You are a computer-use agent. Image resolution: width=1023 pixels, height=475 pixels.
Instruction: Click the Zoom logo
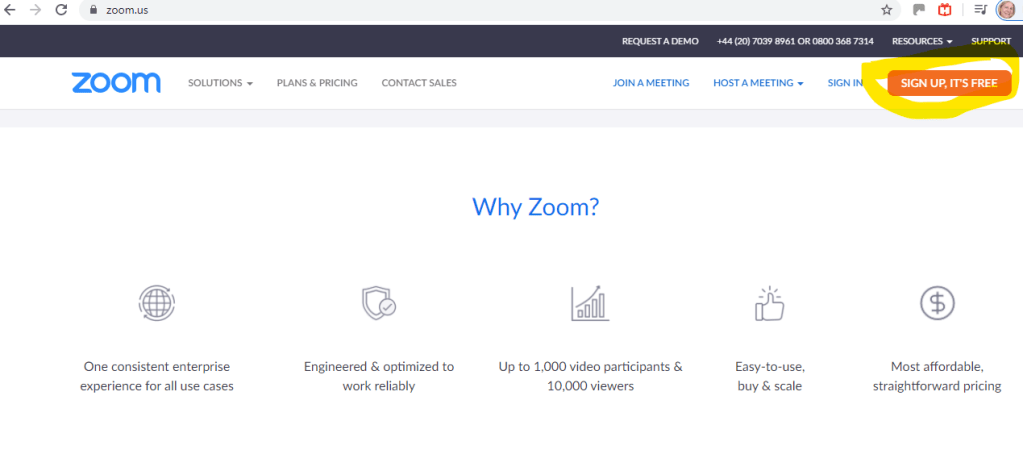click(116, 83)
